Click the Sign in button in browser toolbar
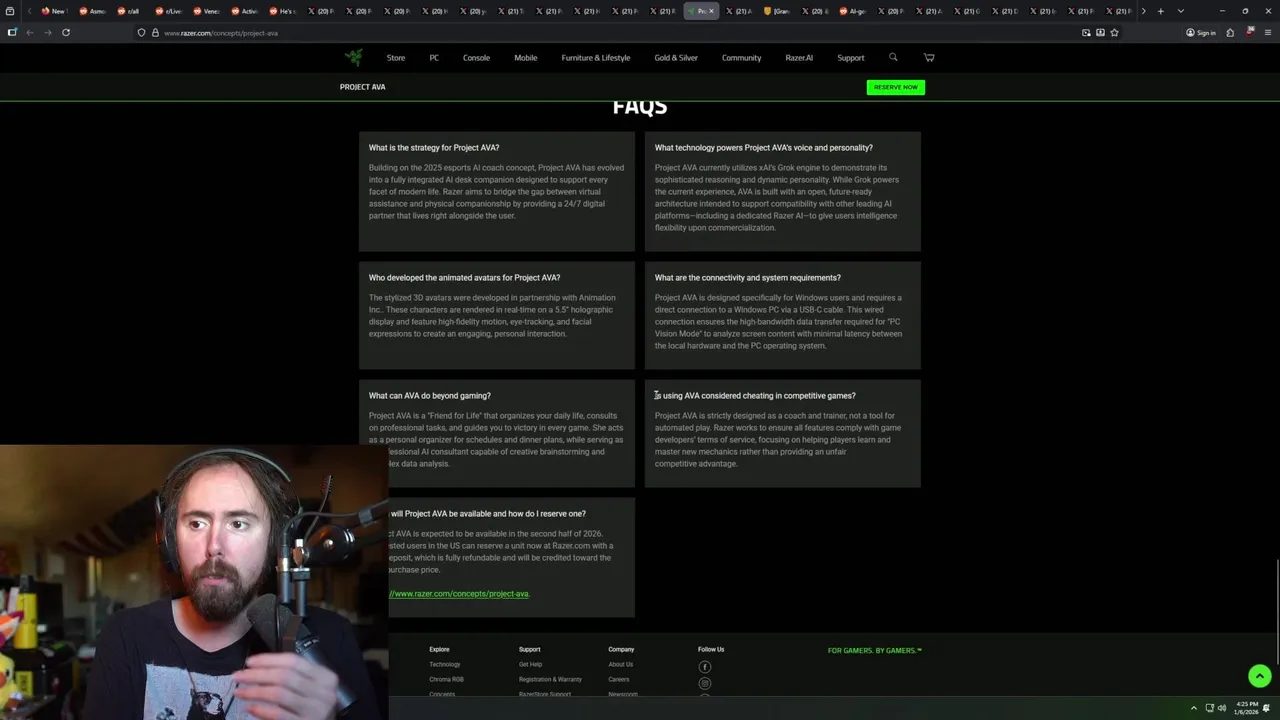The height and width of the screenshot is (720, 1280). click(1201, 32)
